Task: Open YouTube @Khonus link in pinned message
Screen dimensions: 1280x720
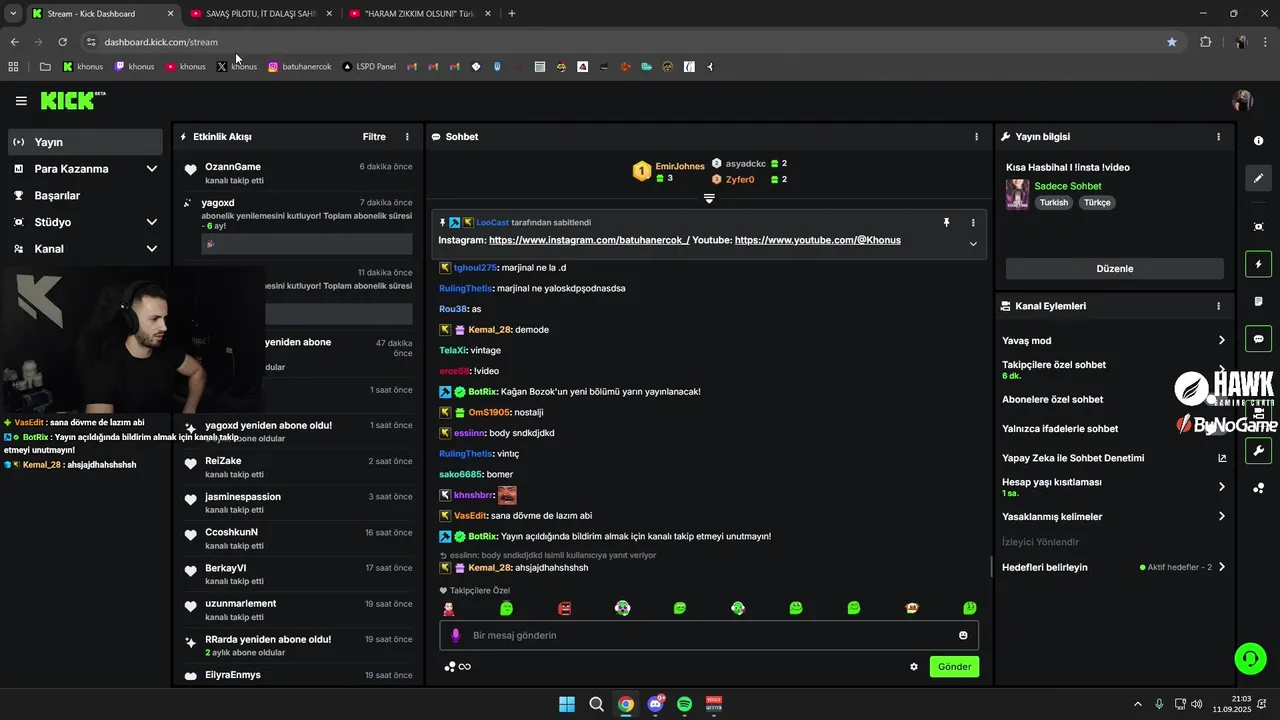Action: [817, 240]
